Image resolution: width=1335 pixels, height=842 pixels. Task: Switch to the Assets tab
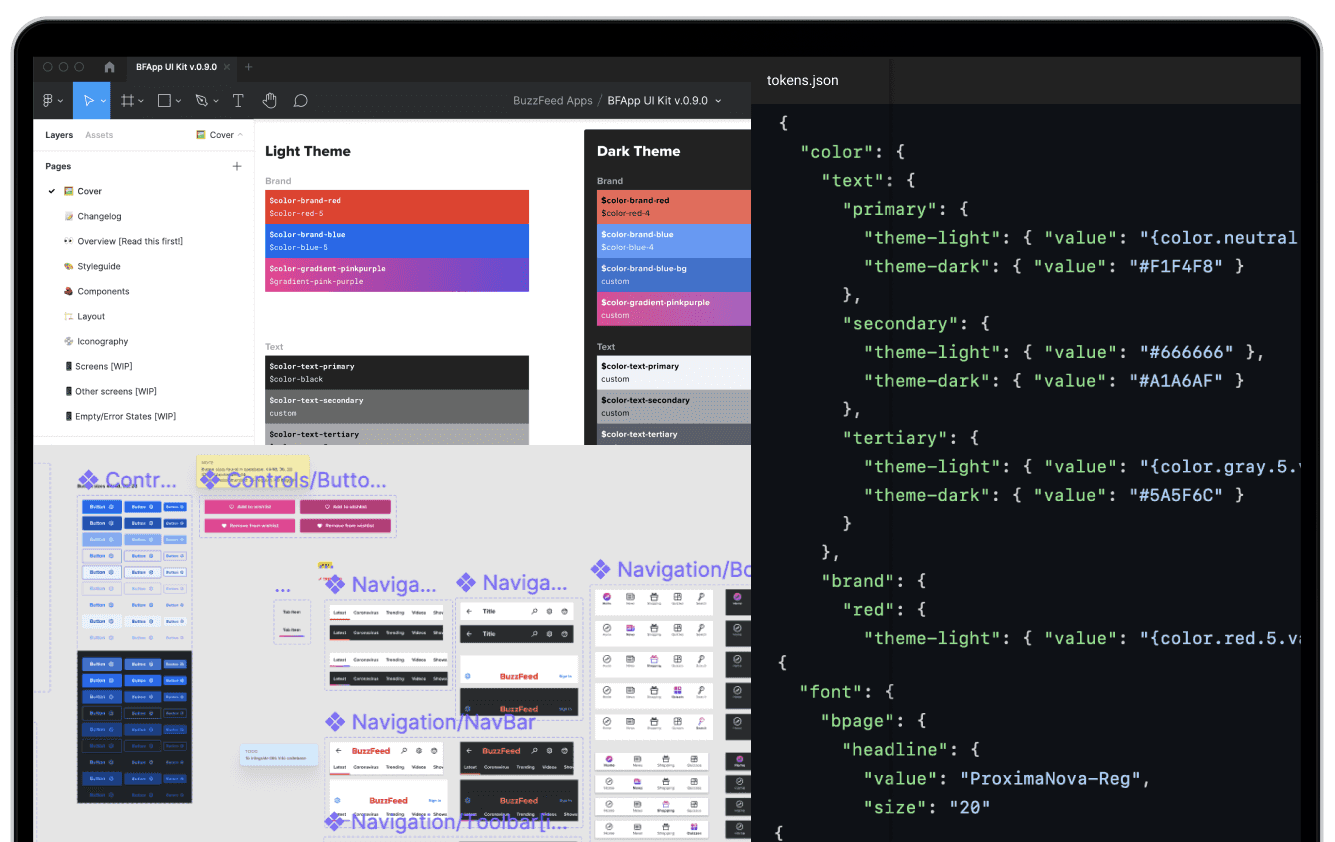tap(99, 135)
